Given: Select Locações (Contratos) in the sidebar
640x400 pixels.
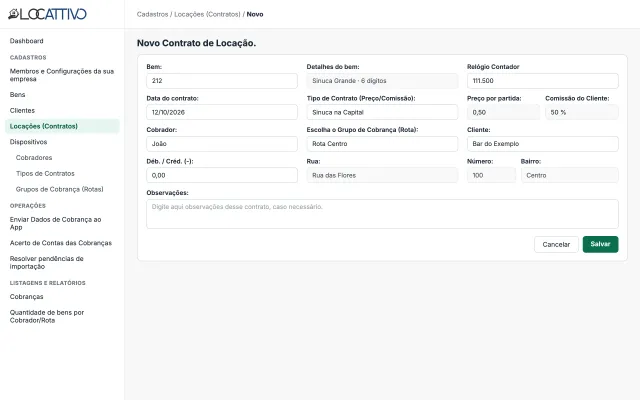Looking at the screenshot, I should (x=62, y=126).
